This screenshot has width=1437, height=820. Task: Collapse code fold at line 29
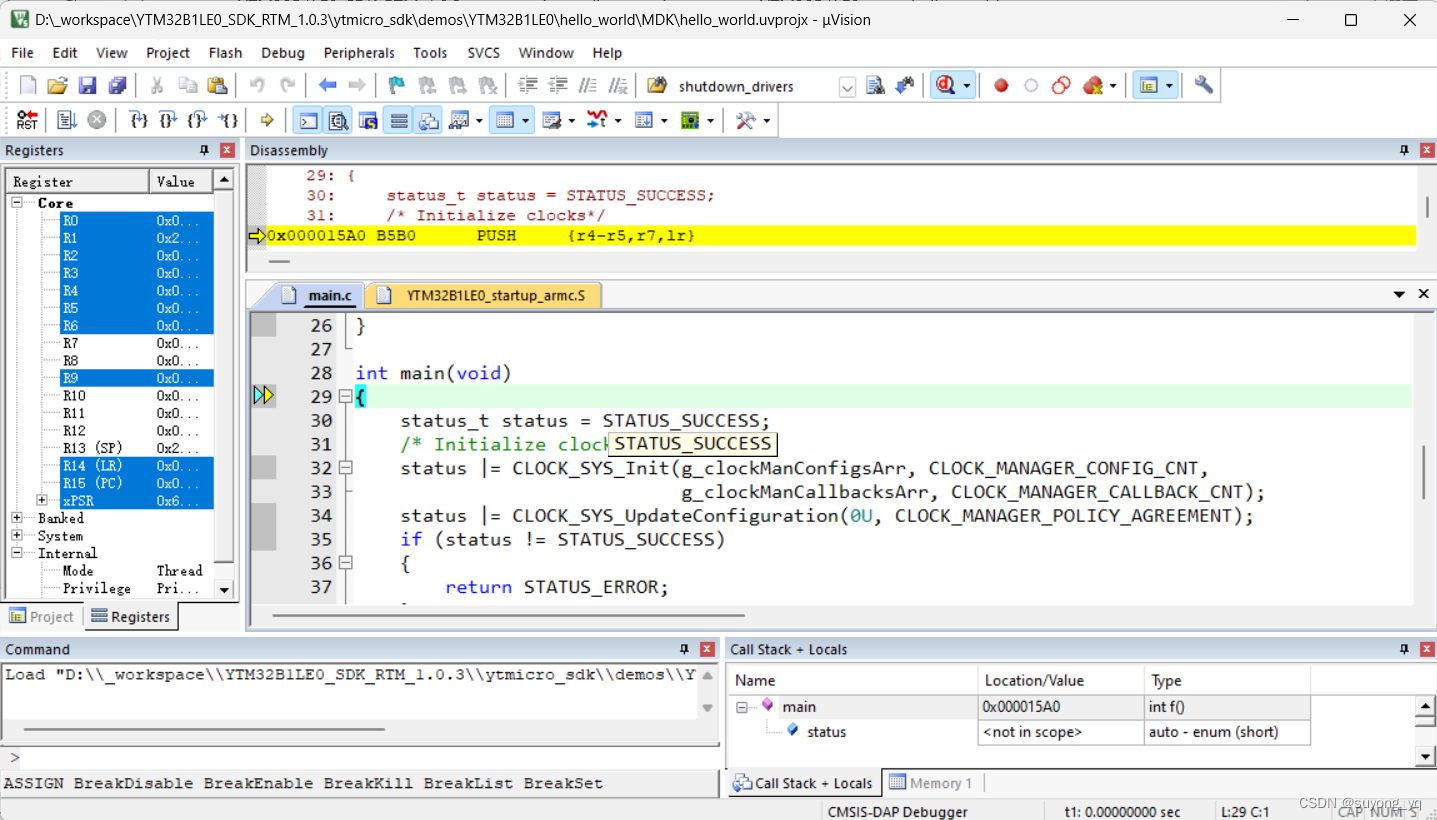click(346, 397)
